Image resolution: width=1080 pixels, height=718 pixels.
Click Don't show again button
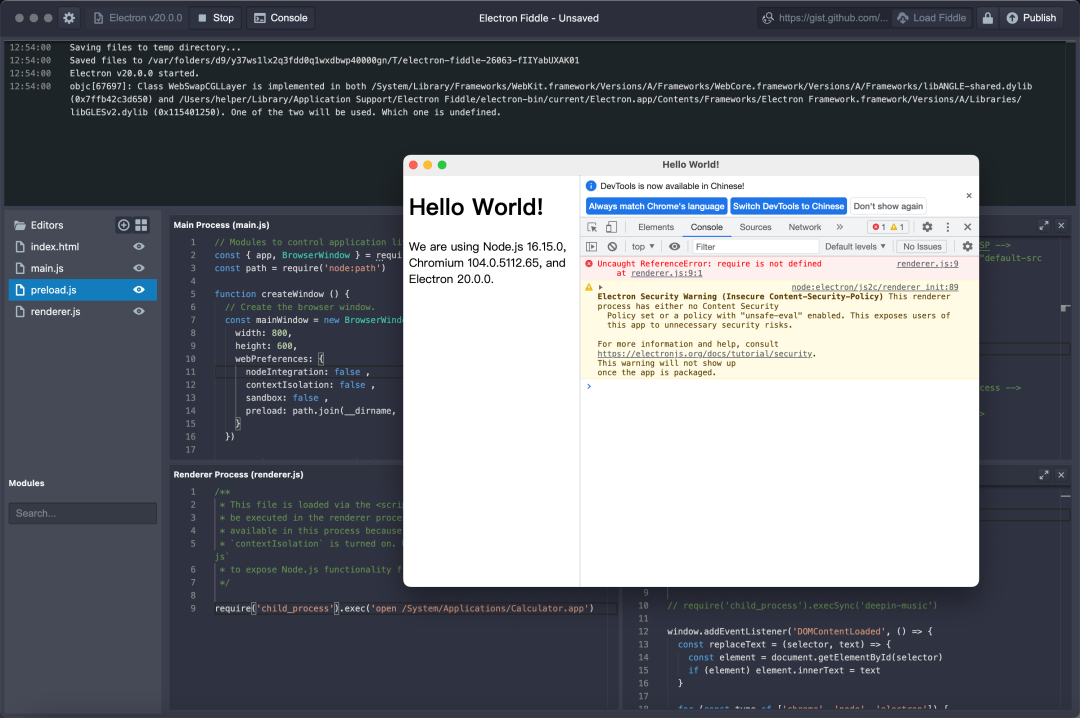(x=888, y=206)
